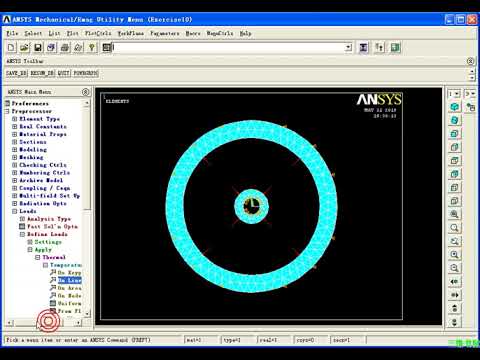480x360 pixels.
Task: Click the main menu scrollbar down arrow
Action: point(87,313)
